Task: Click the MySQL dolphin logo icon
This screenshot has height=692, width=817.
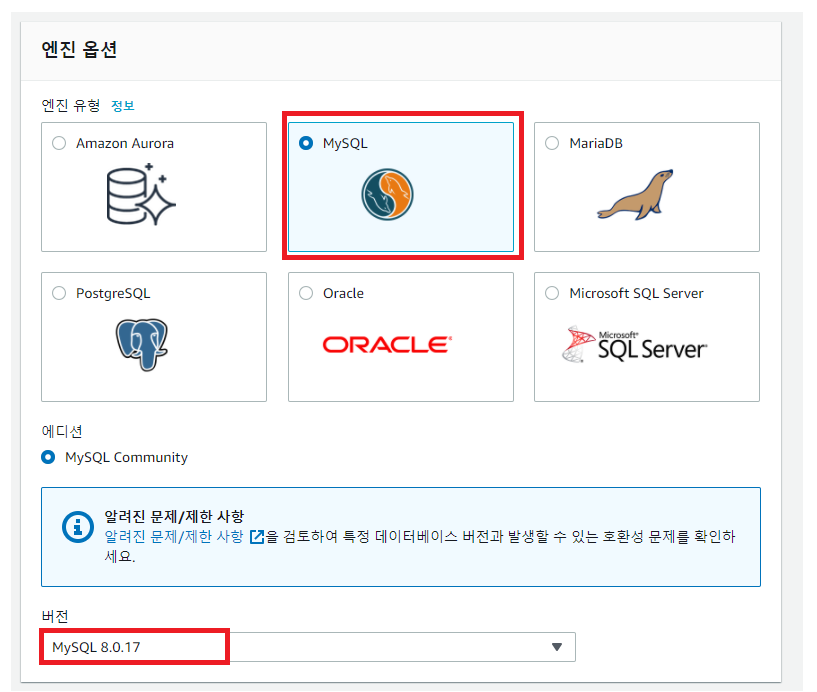Action: [x=387, y=194]
